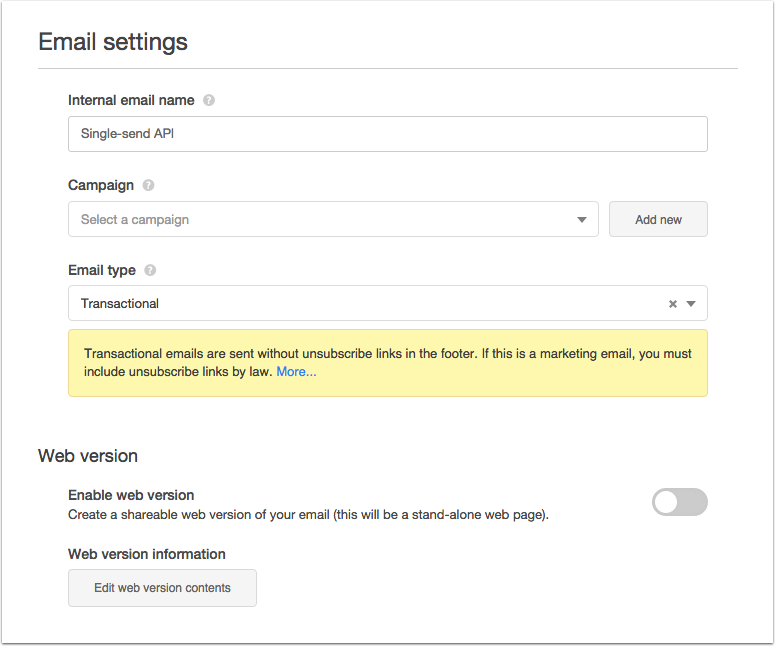Toggle the Enable web version switch

click(x=680, y=502)
